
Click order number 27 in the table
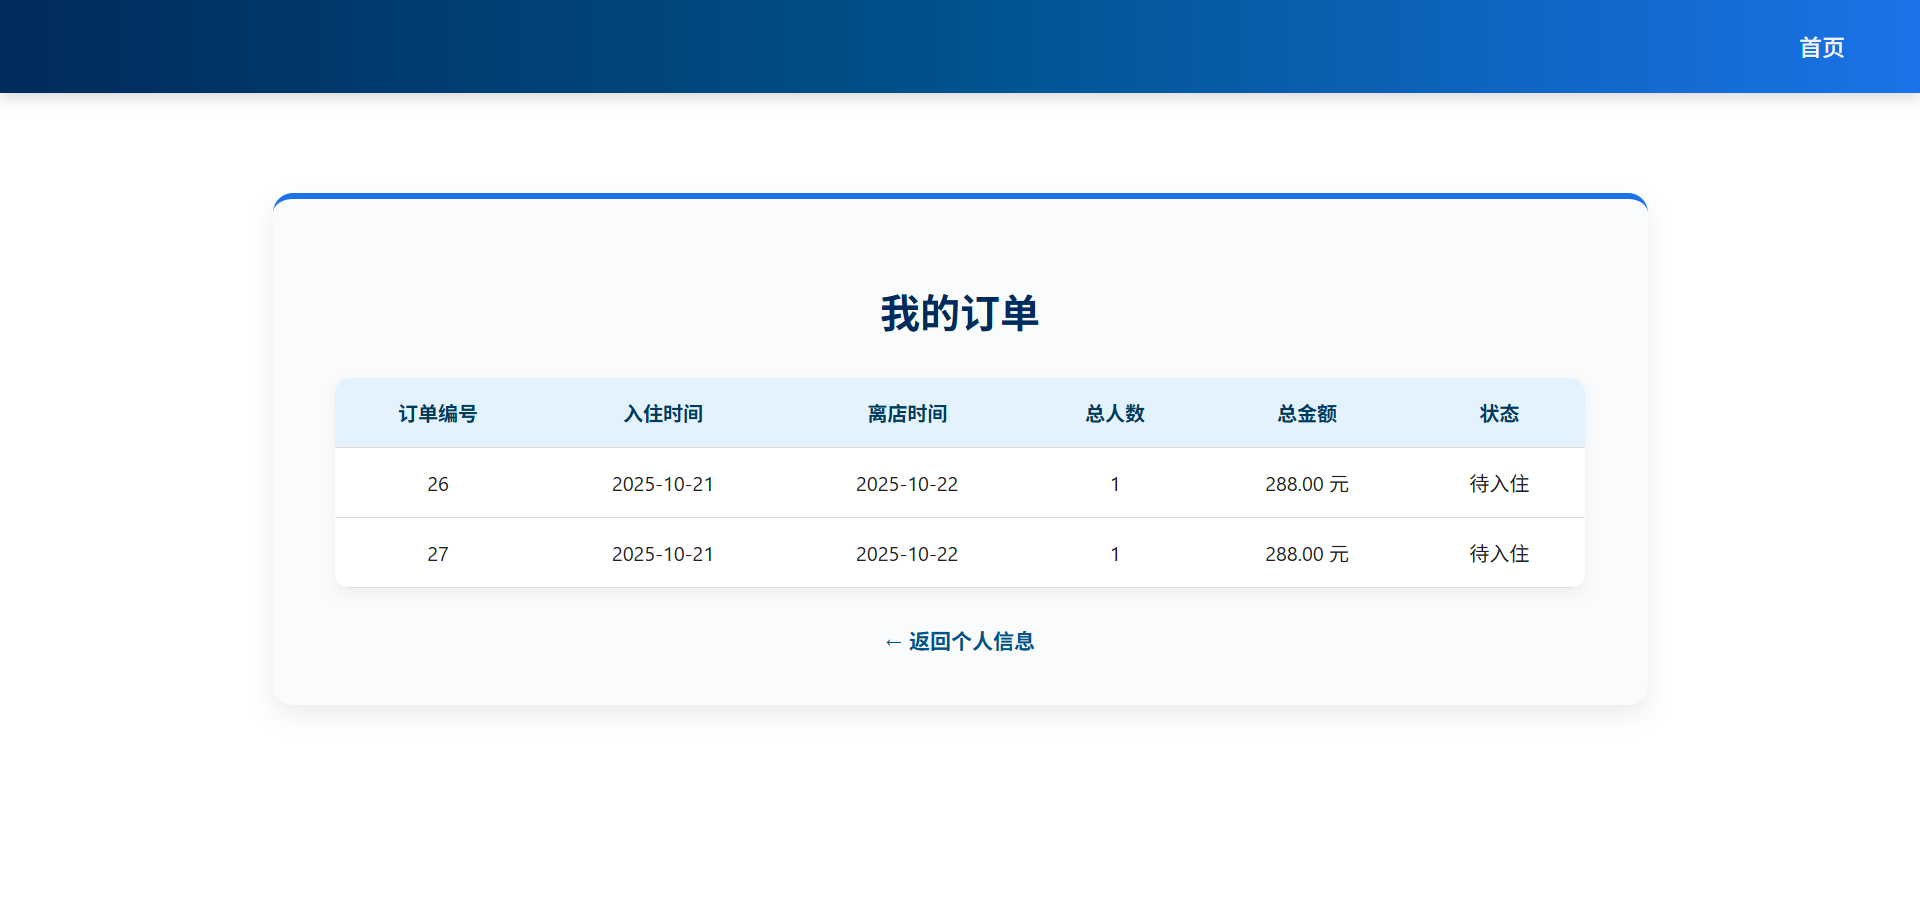[x=437, y=553]
